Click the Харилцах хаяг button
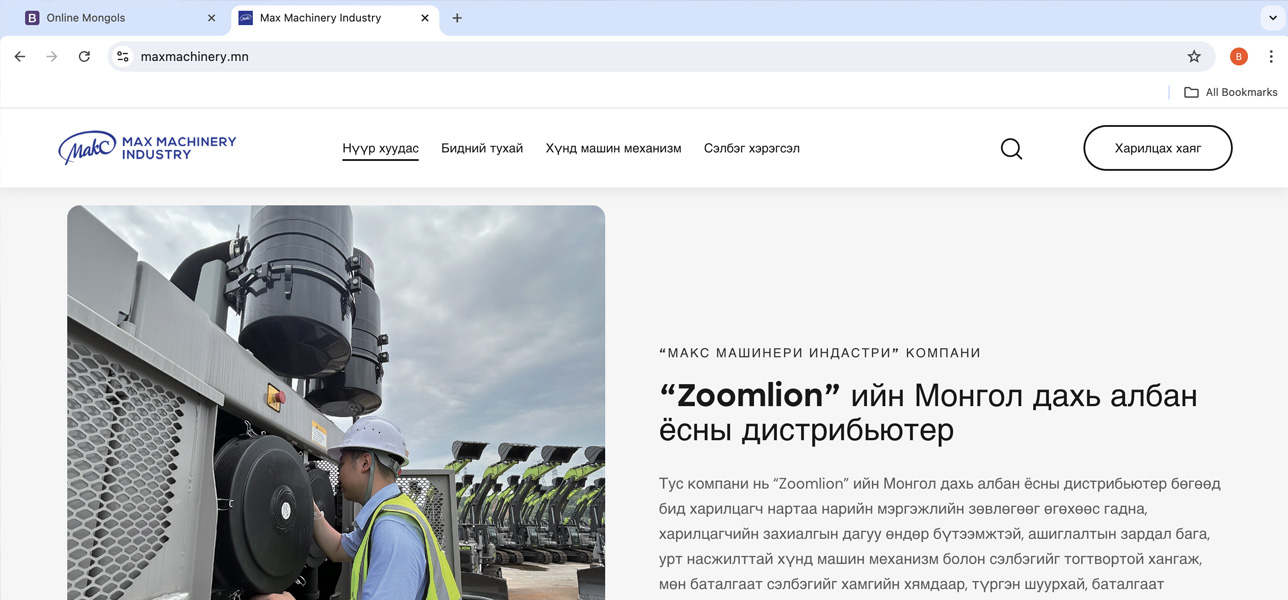1288x600 pixels. click(1158, 148)
